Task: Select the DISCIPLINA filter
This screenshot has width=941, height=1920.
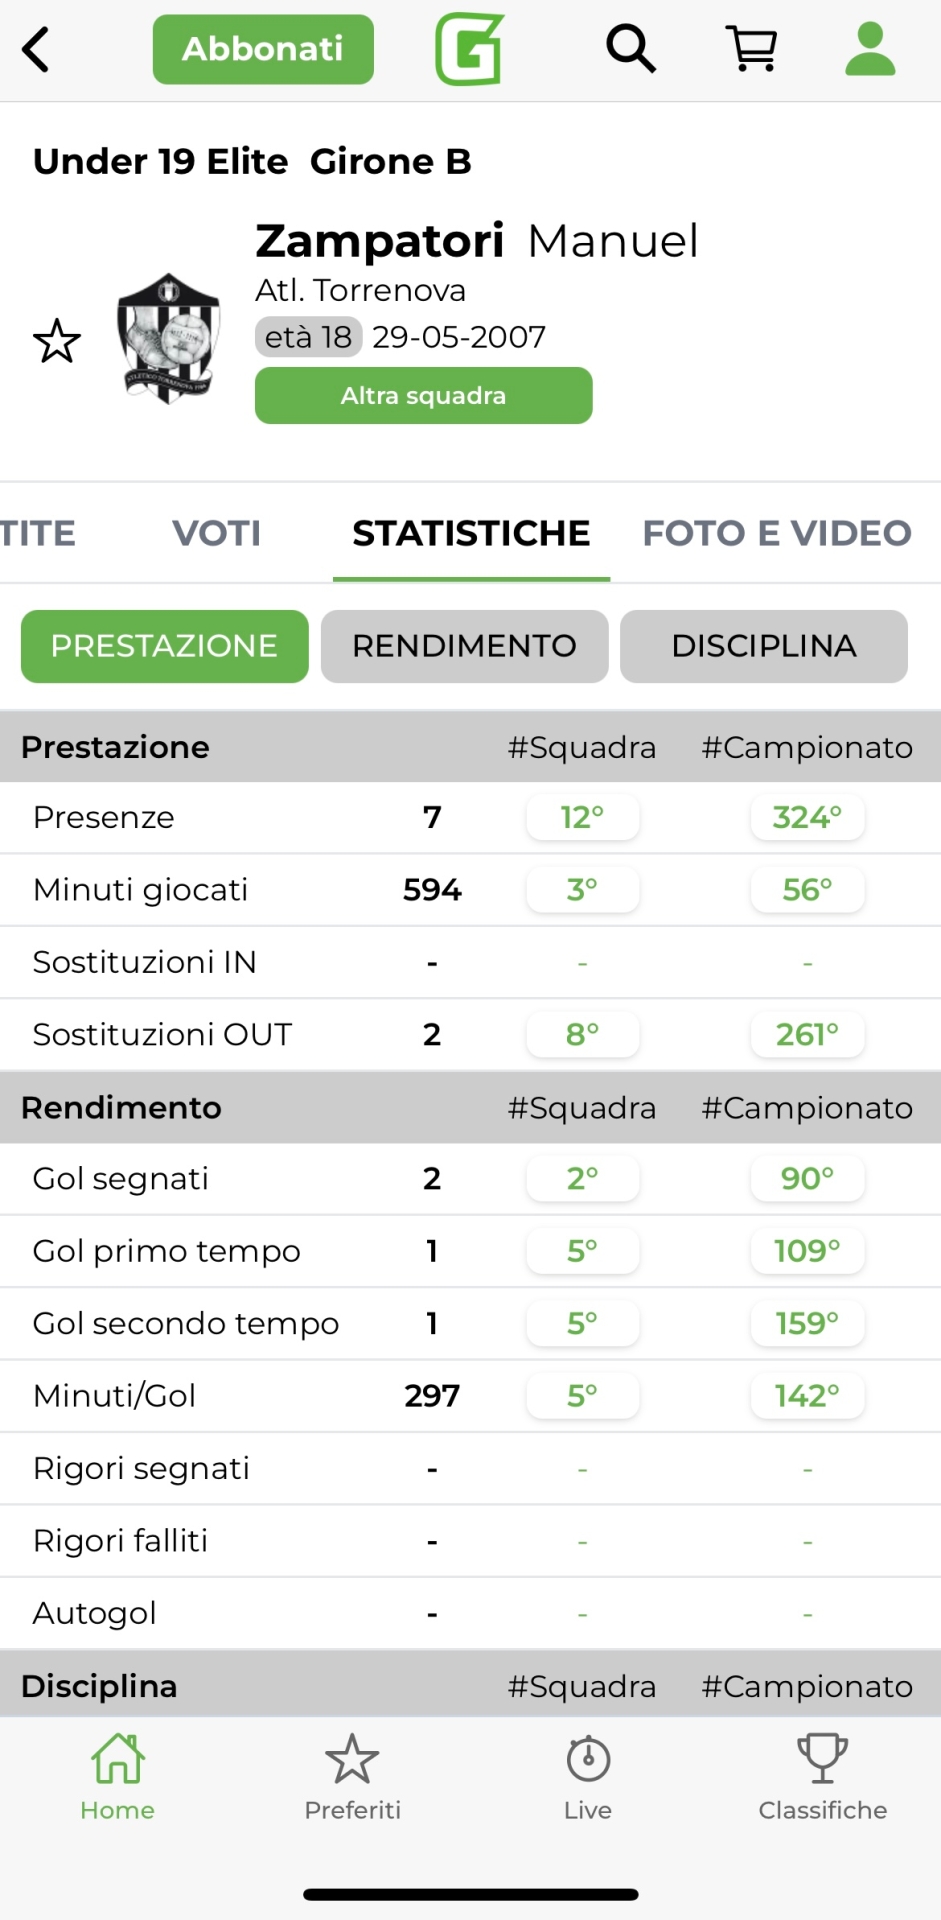Action: tap(764, 646)
